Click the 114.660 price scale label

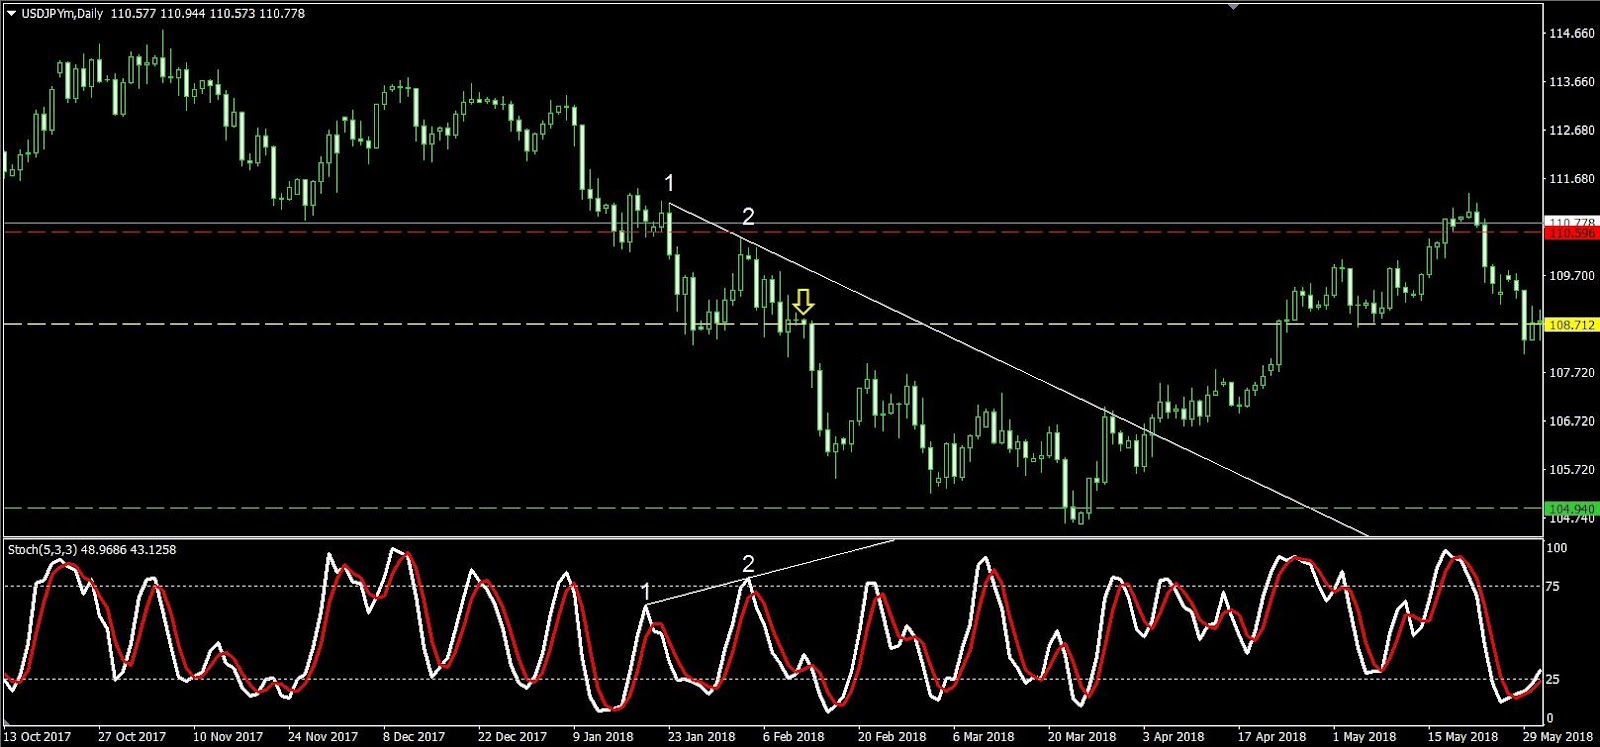pyautogui.click(x=1571, y=34)
